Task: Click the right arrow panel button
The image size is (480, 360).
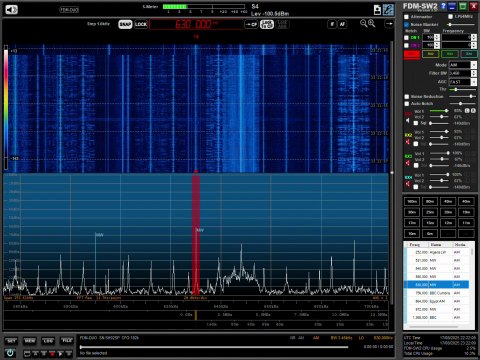Action: pyautogui.click(x=389, y=24)
